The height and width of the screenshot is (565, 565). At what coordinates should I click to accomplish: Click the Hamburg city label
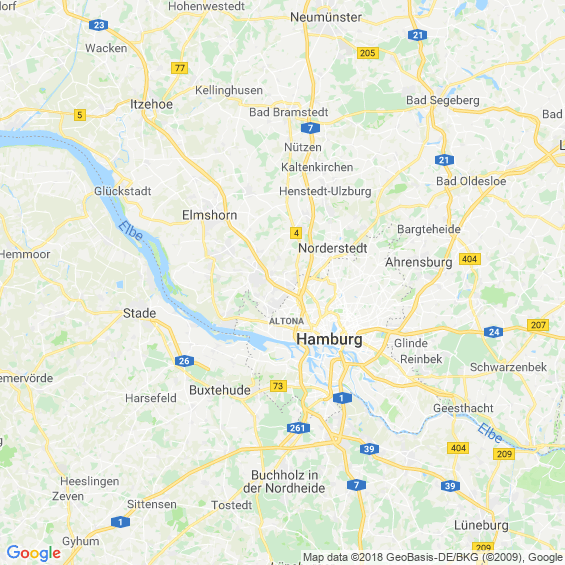[x=329, y=339]
